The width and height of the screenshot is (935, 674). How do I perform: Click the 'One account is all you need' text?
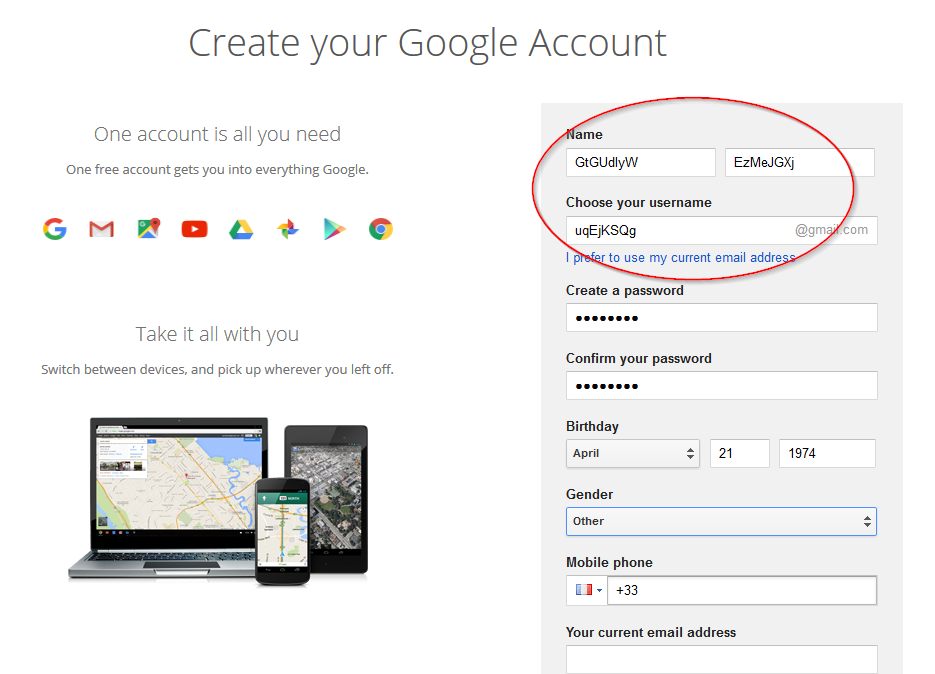pyautogui.click(x=217, y=134)
